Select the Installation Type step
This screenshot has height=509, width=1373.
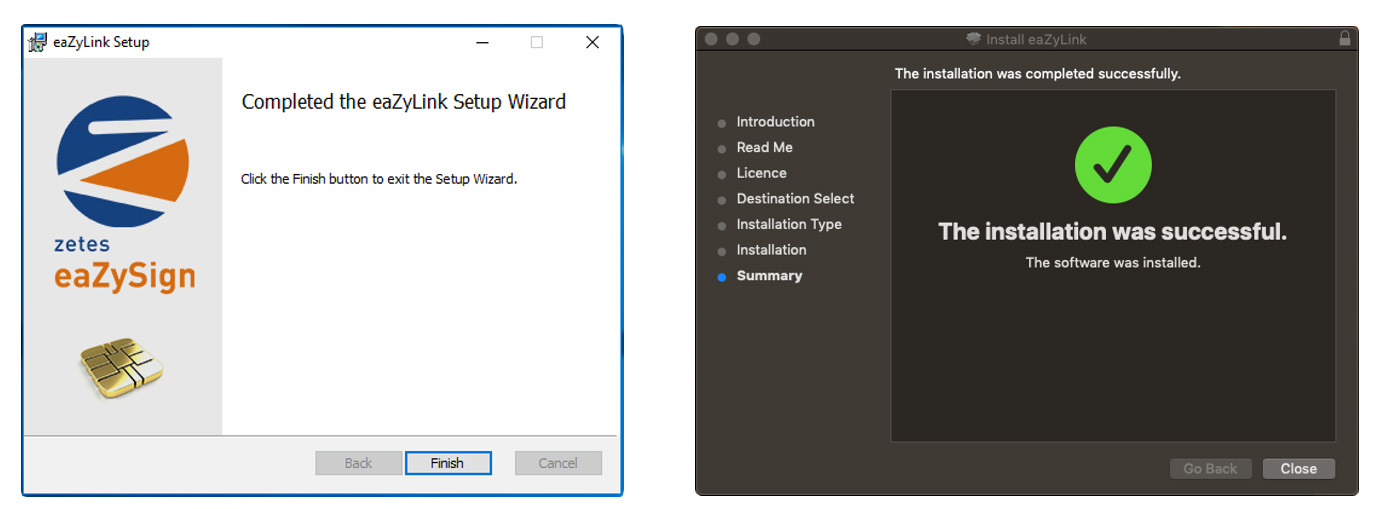click(789, 224)
